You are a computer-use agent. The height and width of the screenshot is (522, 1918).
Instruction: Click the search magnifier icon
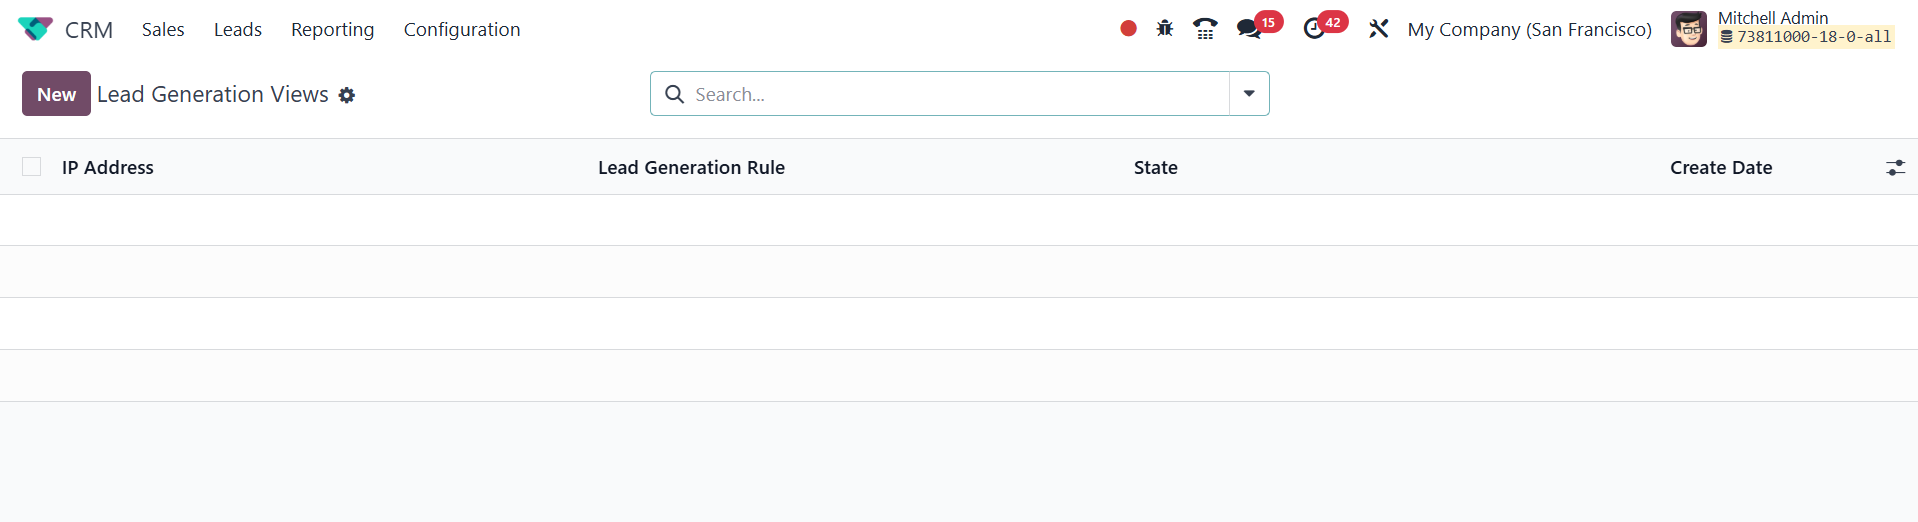pos(675,94)
